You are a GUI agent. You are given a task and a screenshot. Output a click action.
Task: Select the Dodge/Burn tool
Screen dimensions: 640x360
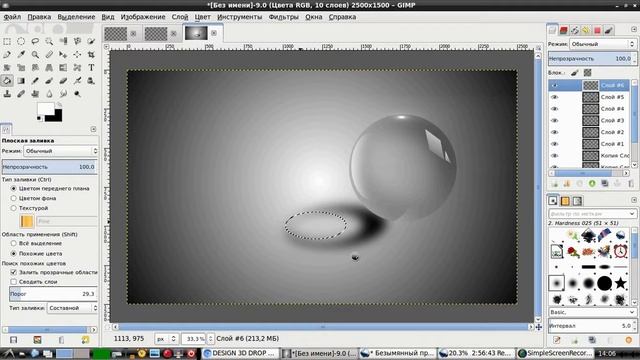click(77, 94)
